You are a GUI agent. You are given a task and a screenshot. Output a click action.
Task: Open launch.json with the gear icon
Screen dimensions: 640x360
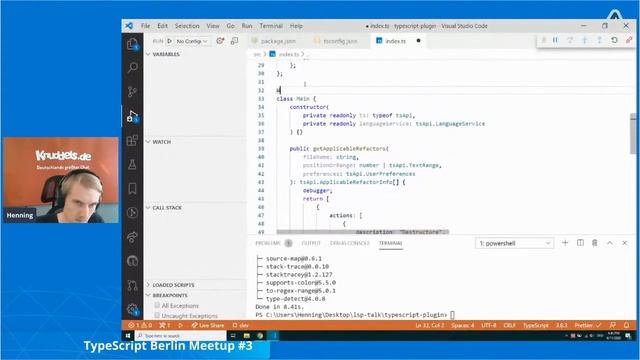point(220,41)
